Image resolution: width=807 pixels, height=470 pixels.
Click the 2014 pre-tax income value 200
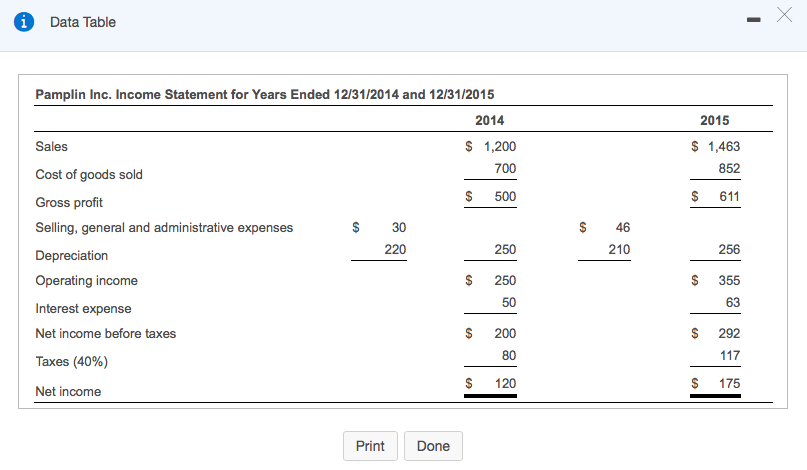point(505,334)
